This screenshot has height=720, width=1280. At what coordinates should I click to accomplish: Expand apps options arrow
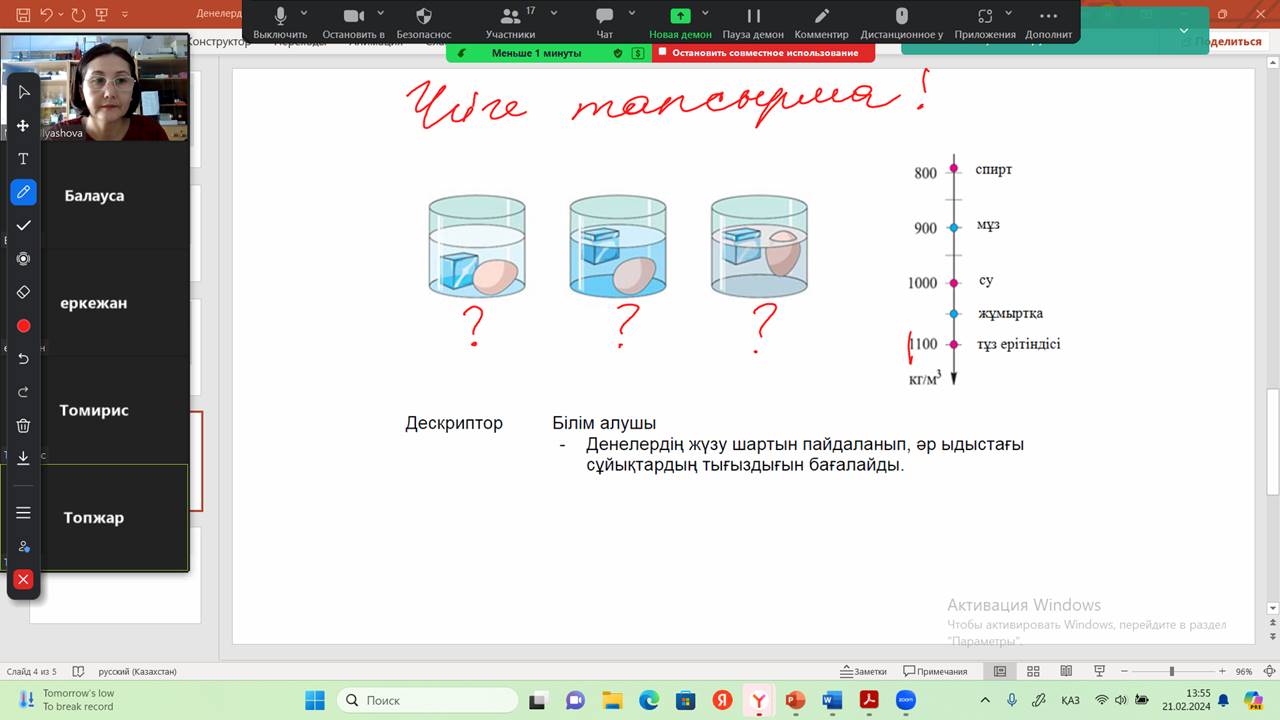pos(1011,14)
